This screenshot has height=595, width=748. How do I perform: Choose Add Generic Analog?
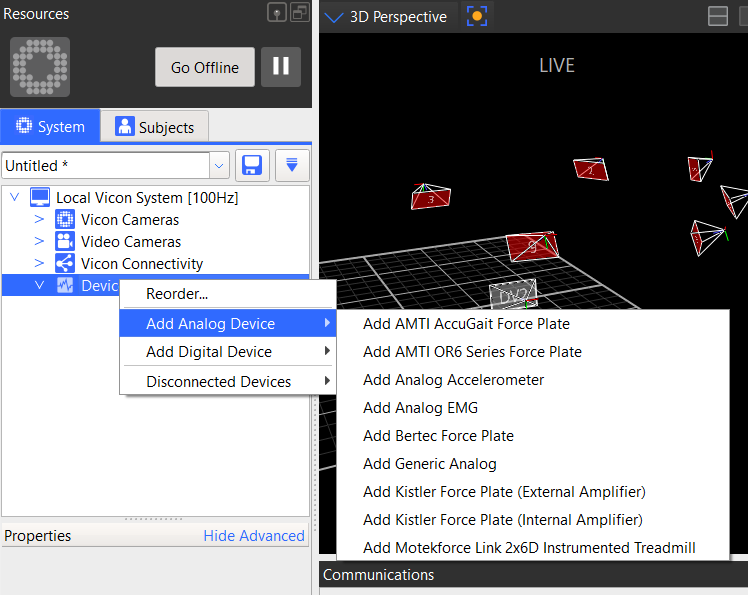pos(533,464)
